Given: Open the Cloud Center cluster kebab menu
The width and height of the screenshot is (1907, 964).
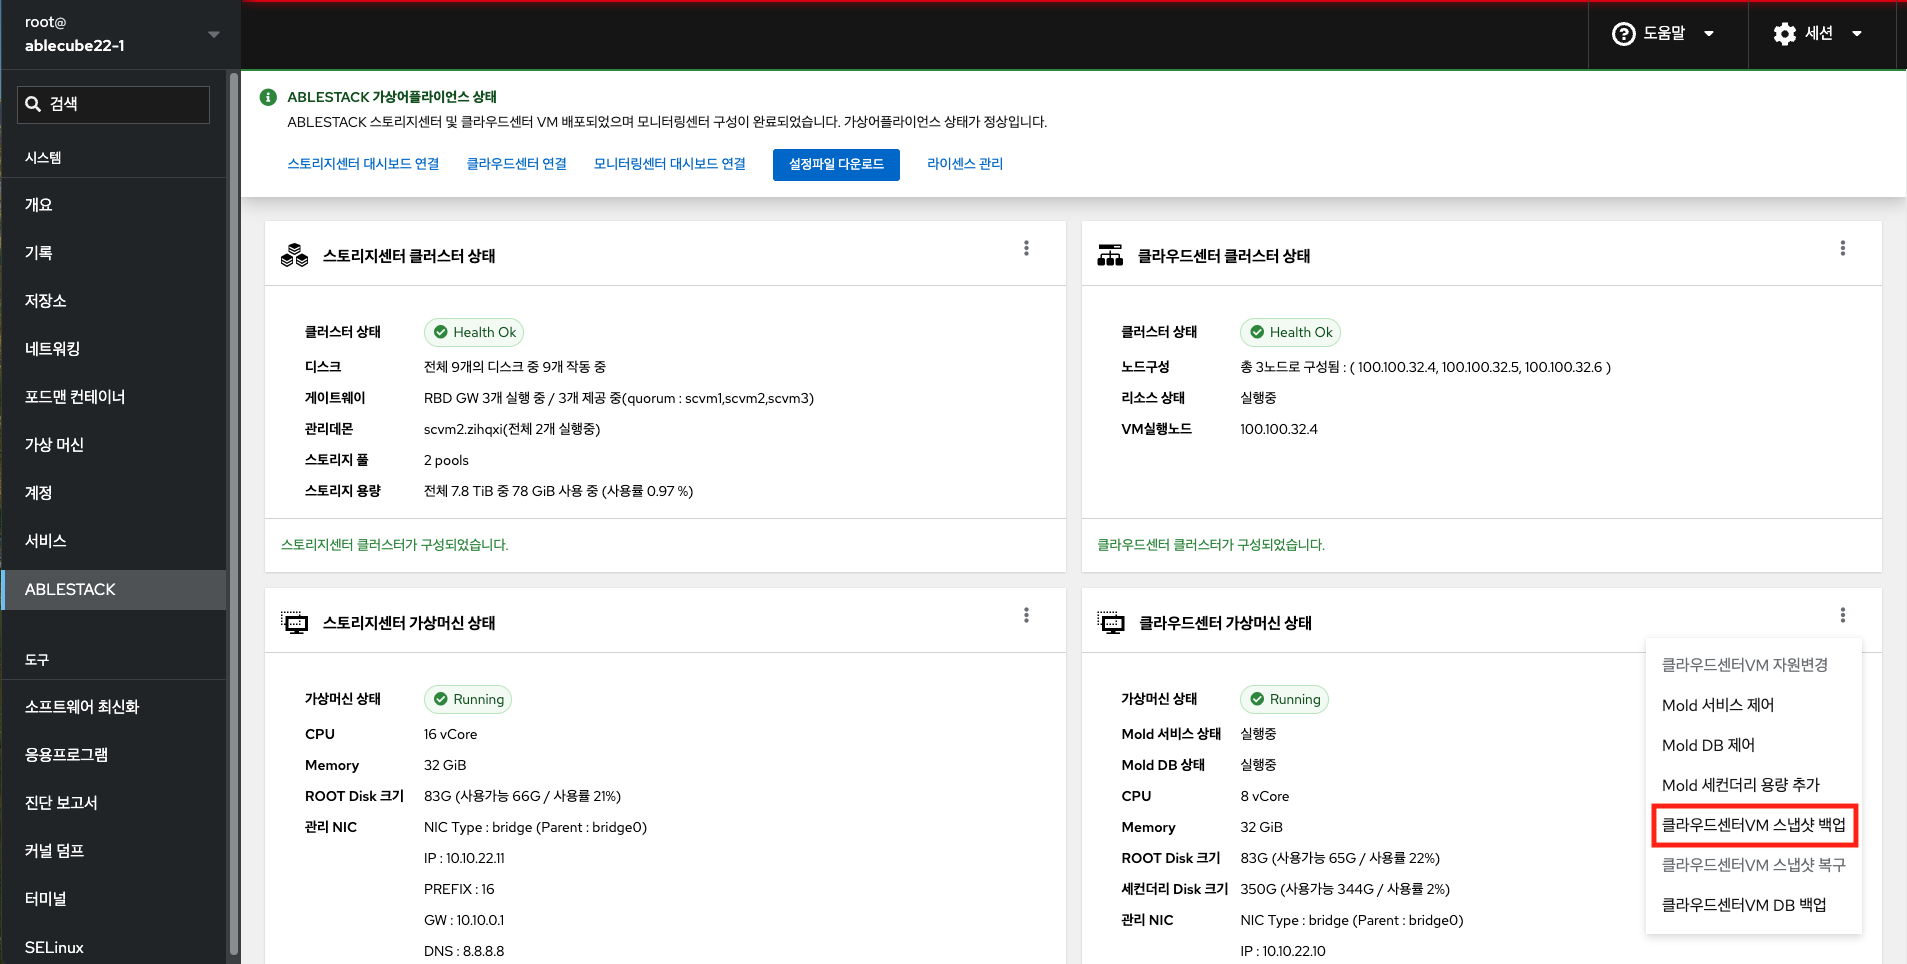Looking at the screenshot, I should (1842, 249).
